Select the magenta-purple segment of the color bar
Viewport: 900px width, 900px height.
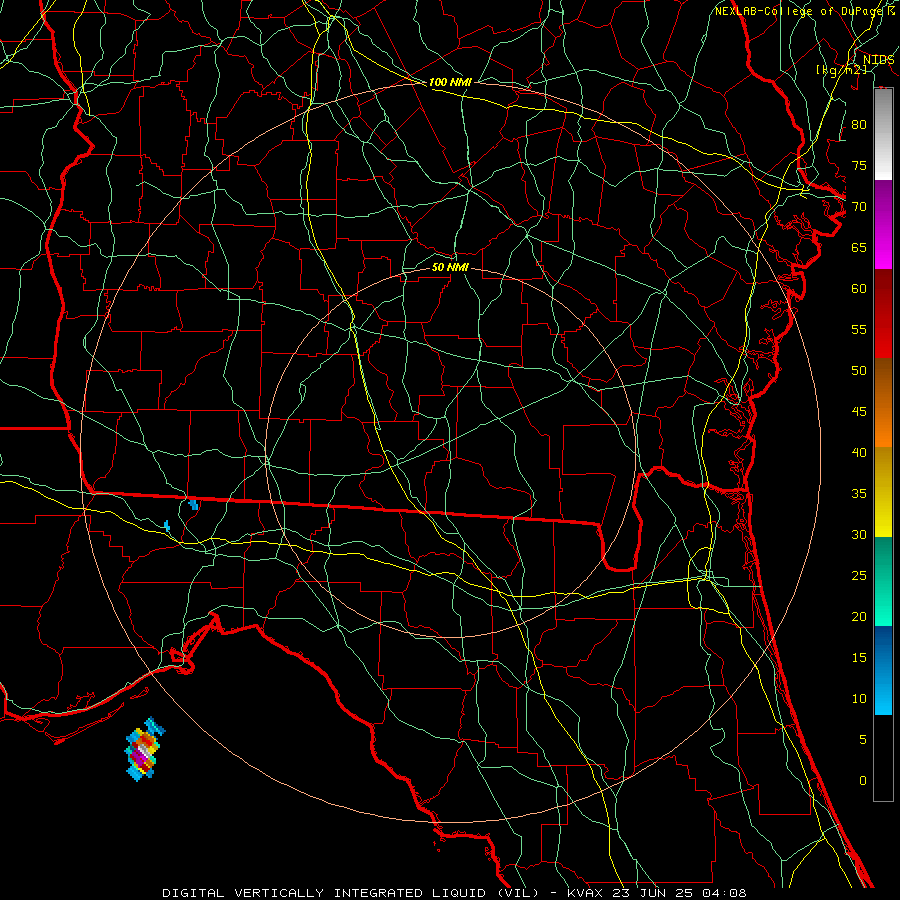883,224
